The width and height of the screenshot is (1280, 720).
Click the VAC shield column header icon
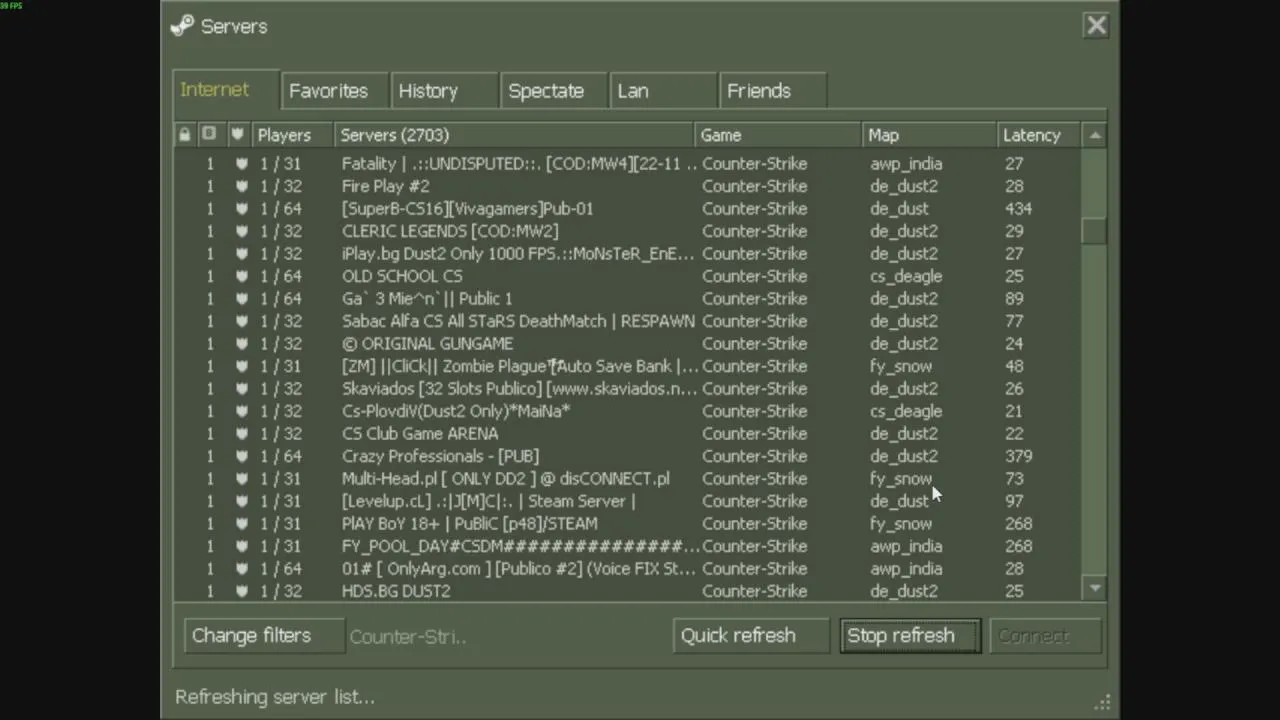click(237, 134)
